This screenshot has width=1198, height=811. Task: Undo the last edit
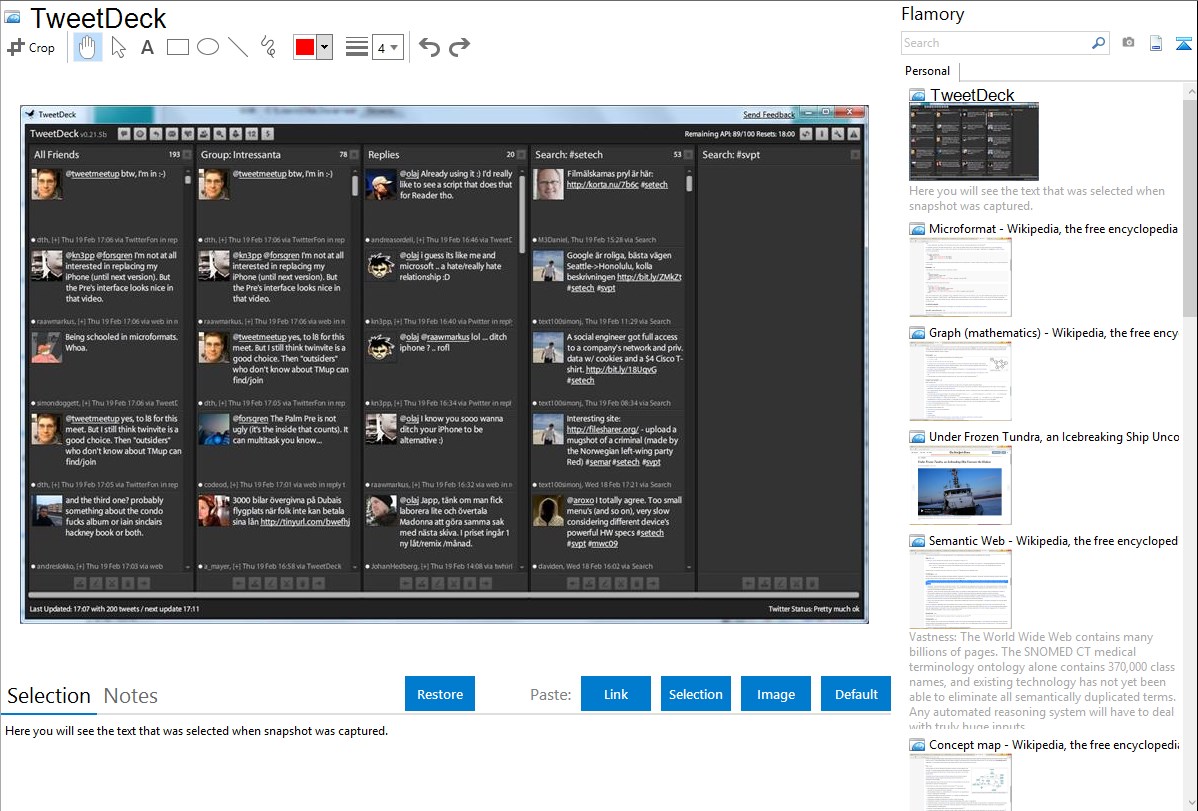(429, 47)
